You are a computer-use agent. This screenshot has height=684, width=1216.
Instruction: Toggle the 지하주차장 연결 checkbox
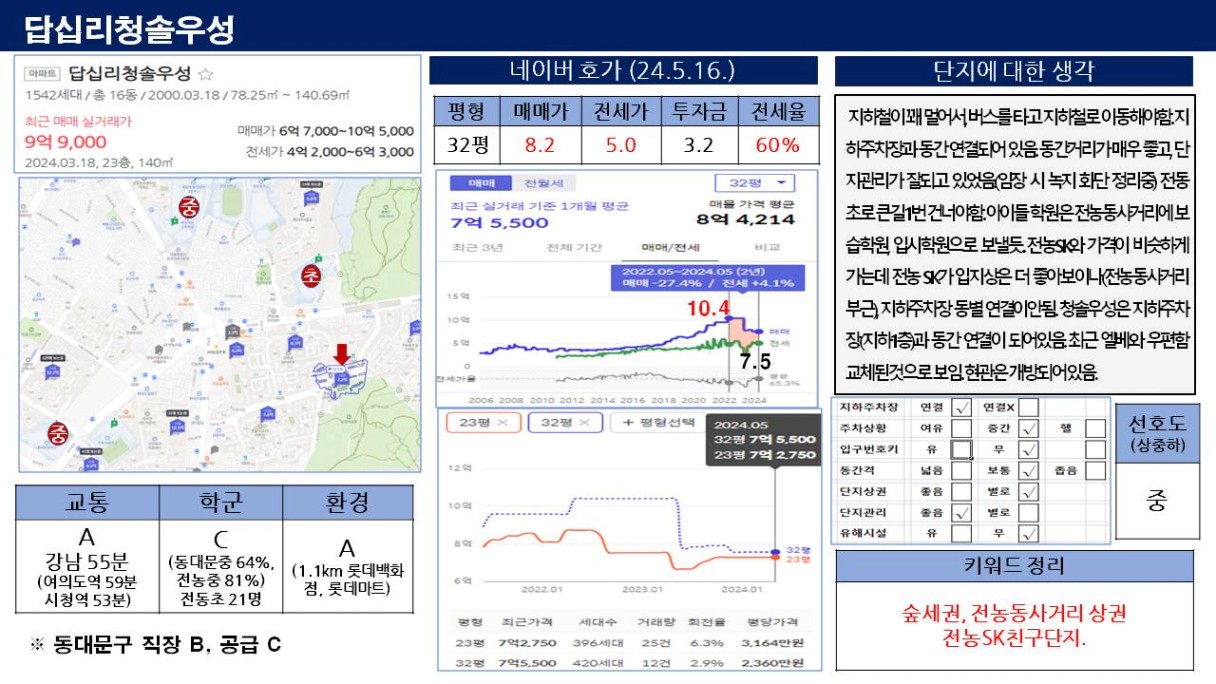pos(962,408)
